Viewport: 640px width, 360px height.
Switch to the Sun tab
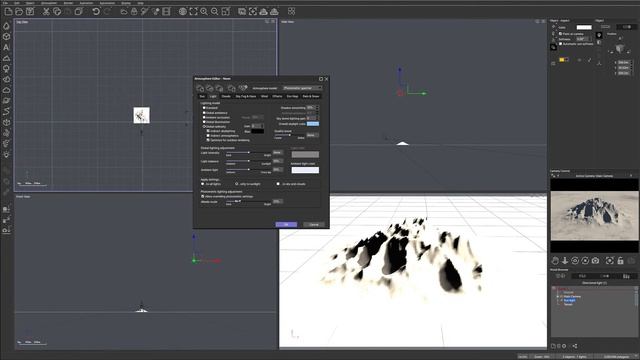202,96
